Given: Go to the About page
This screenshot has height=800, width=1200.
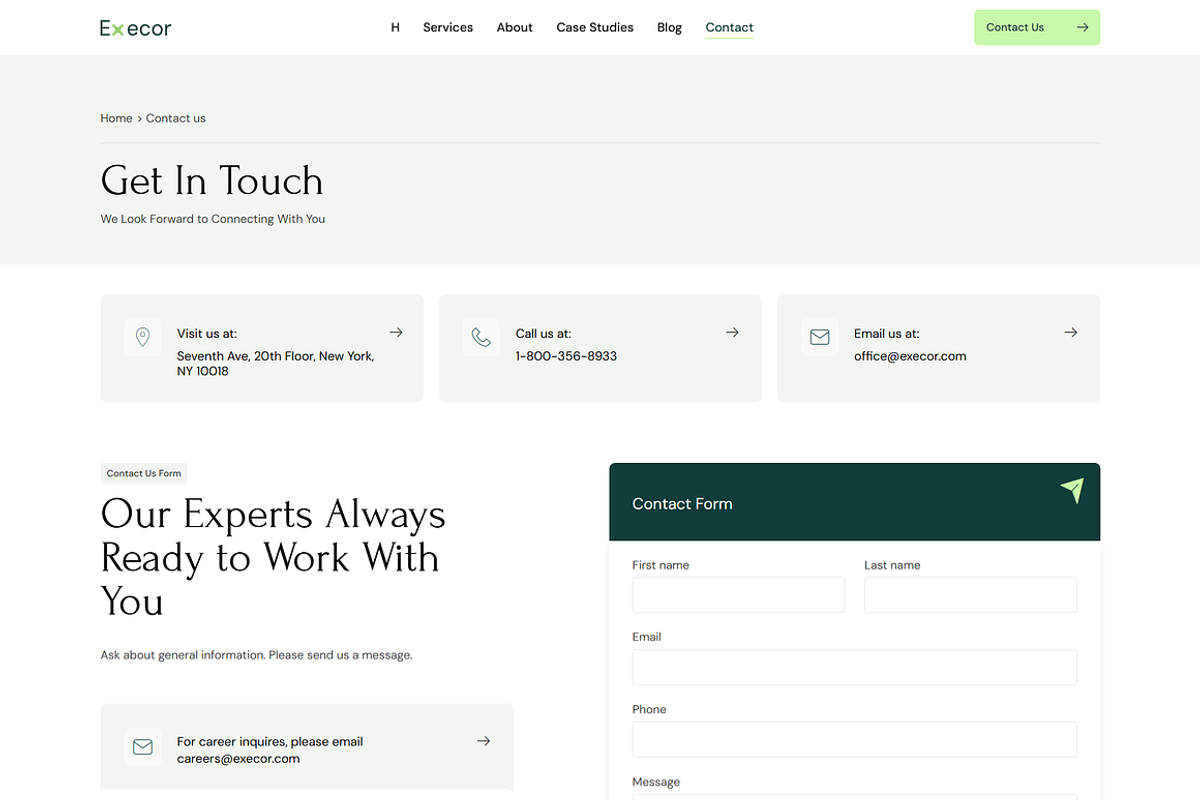Looking at the screenshot, I should 515,28.
